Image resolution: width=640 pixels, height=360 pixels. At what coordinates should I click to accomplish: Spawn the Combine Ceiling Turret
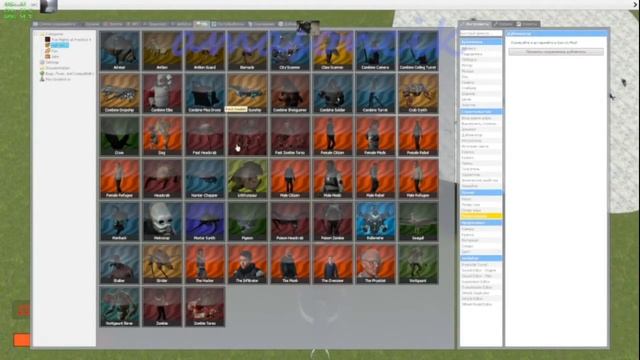click(x=418, y=51)
